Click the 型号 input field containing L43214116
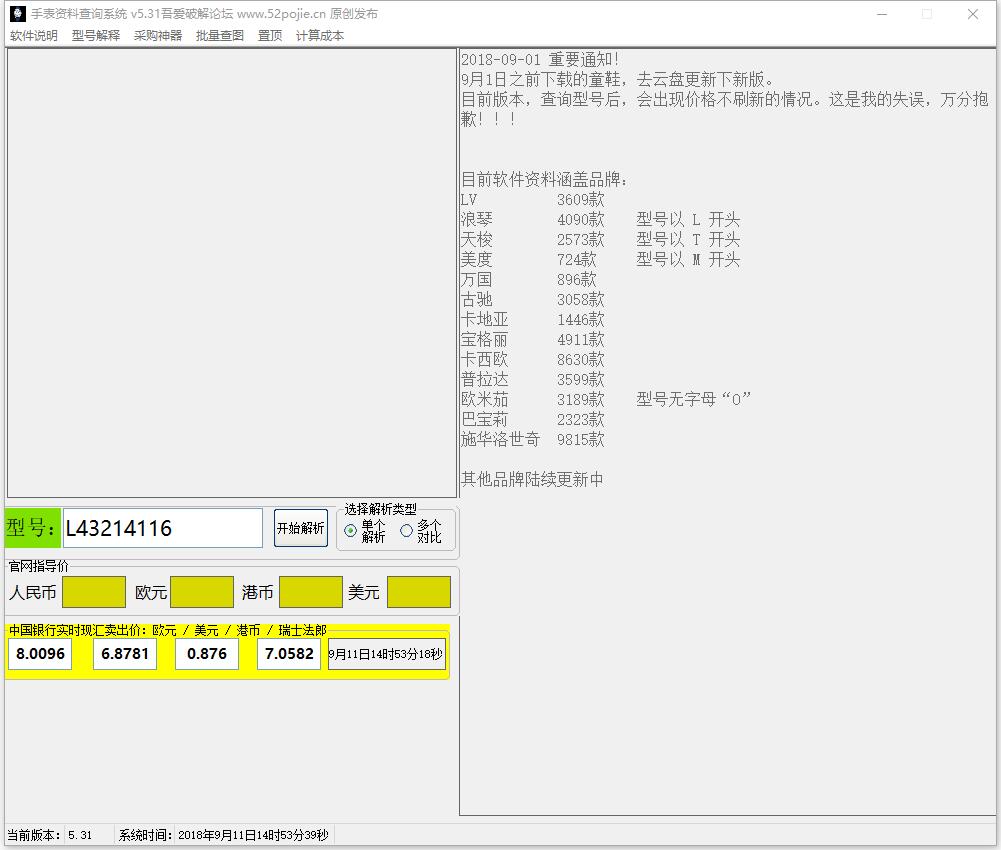The image size is (1001, 850). point(163,528)
